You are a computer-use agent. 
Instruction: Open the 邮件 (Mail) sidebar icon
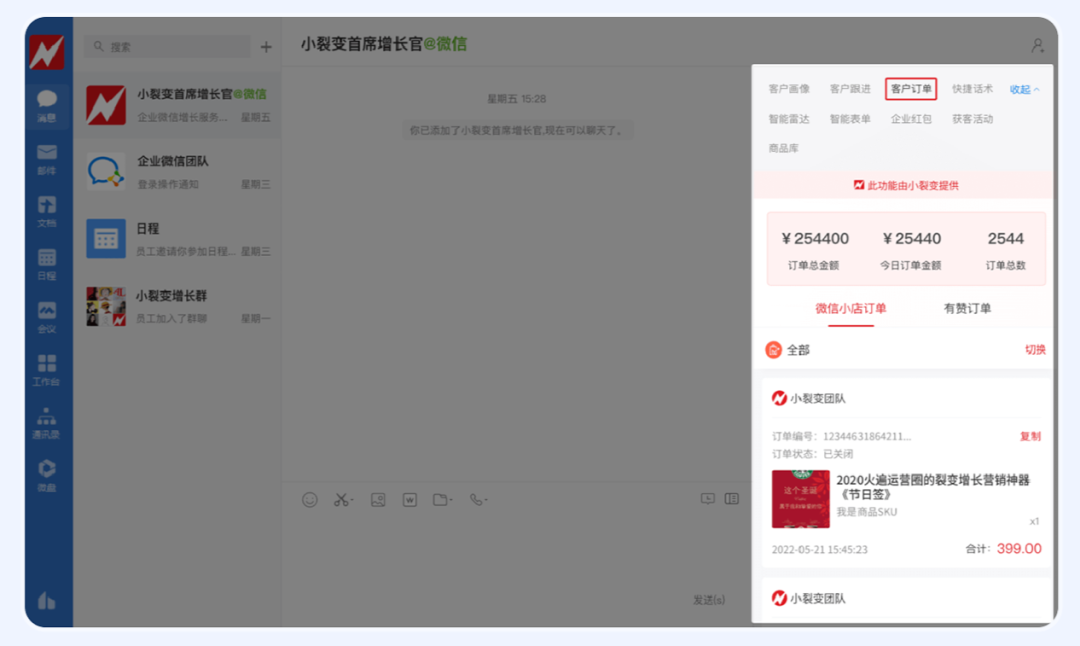click(x=47, y=155)
